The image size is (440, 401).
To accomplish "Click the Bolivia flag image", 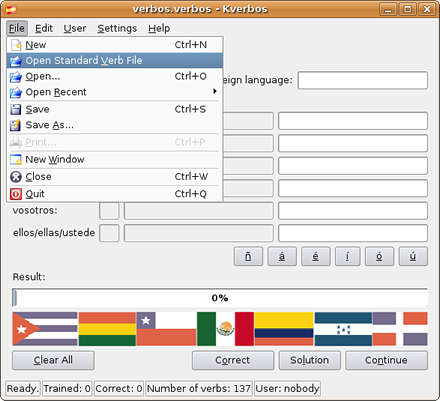I will 107,329.
